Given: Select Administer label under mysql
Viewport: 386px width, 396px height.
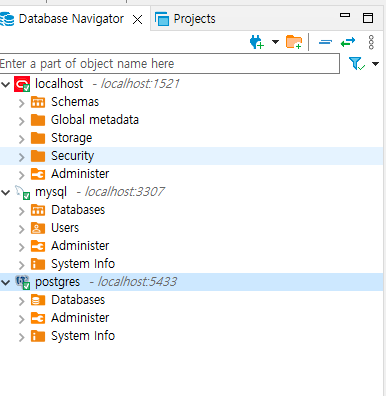Looking at the screenshot, I should click(80, 246).
